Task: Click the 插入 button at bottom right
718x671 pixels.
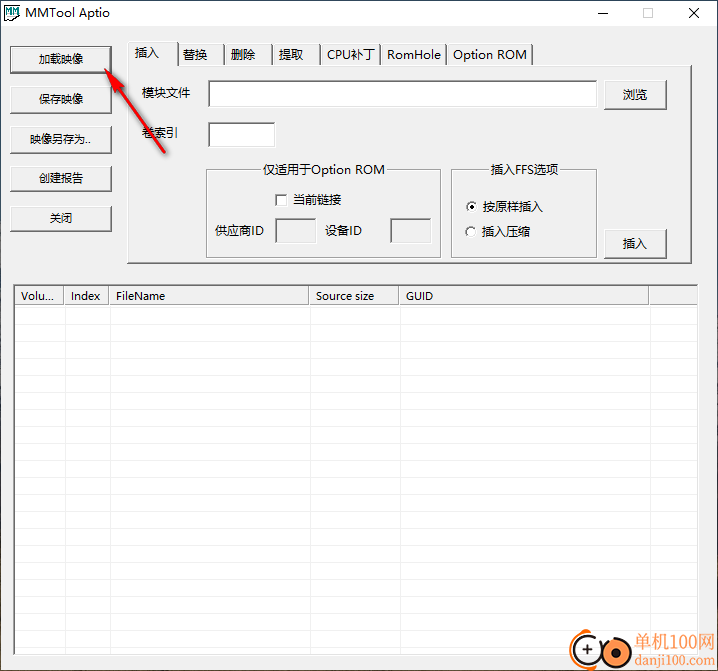Action: (x=635, y=244)
